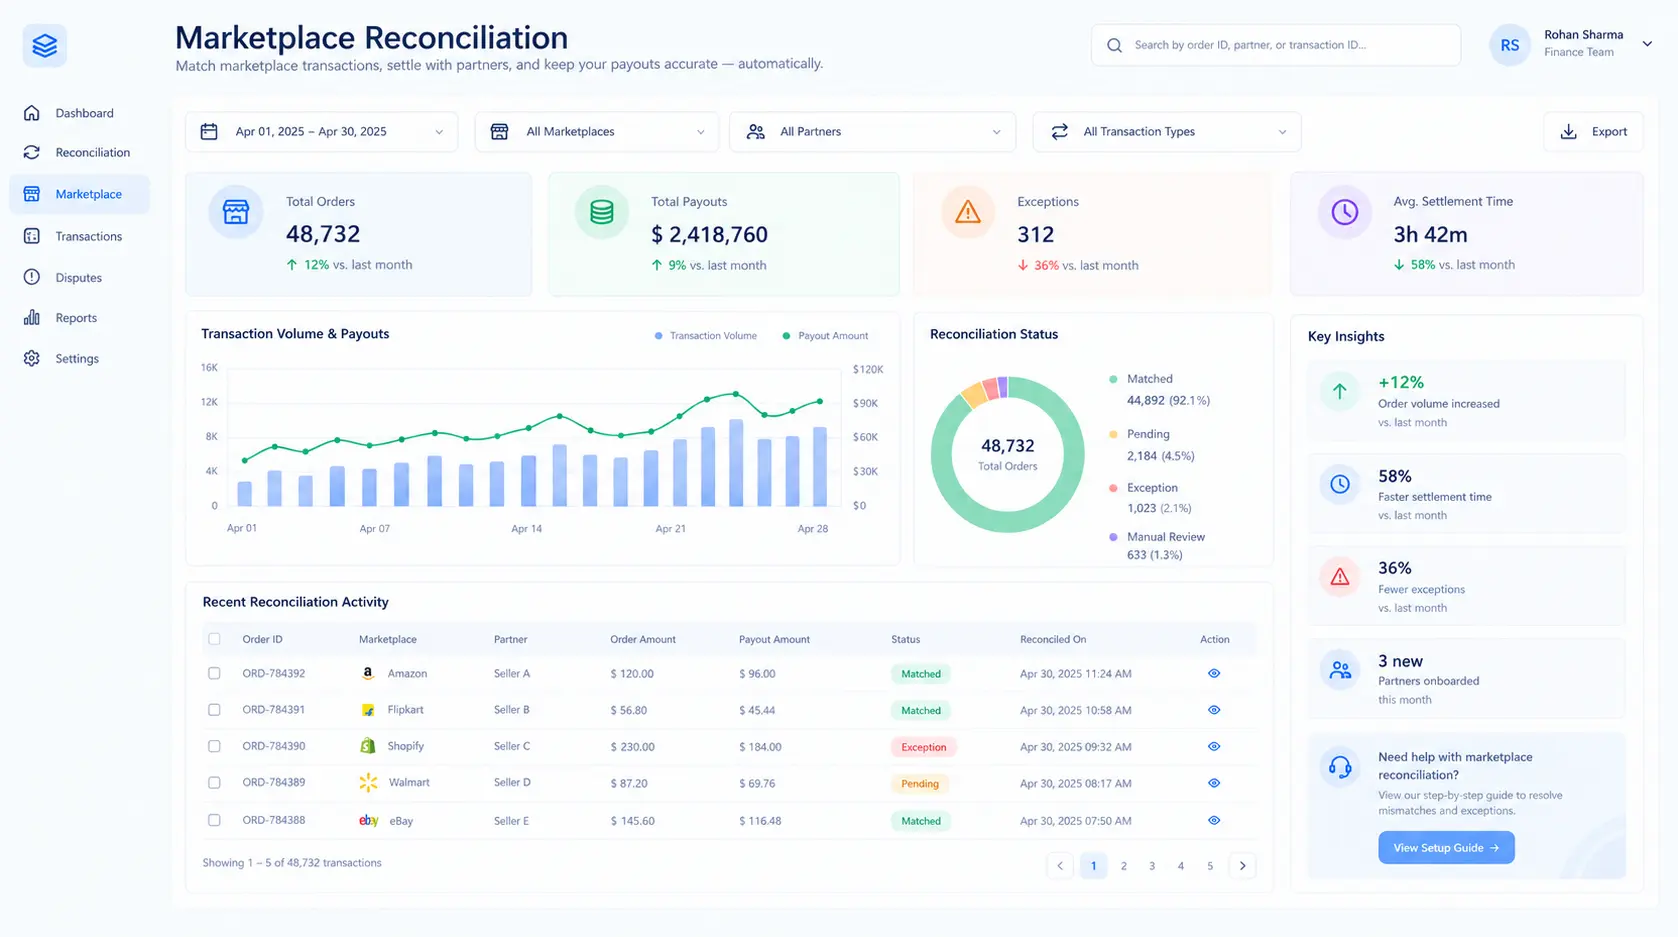Viewport: 1678px width, 937px height.
Task: Toggle Payout Amount legend dot
Action: (x=786, y=336)
